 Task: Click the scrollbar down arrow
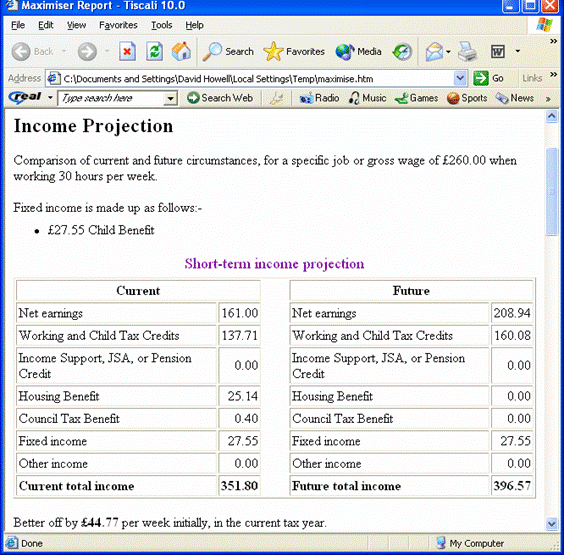coord(552,524)
